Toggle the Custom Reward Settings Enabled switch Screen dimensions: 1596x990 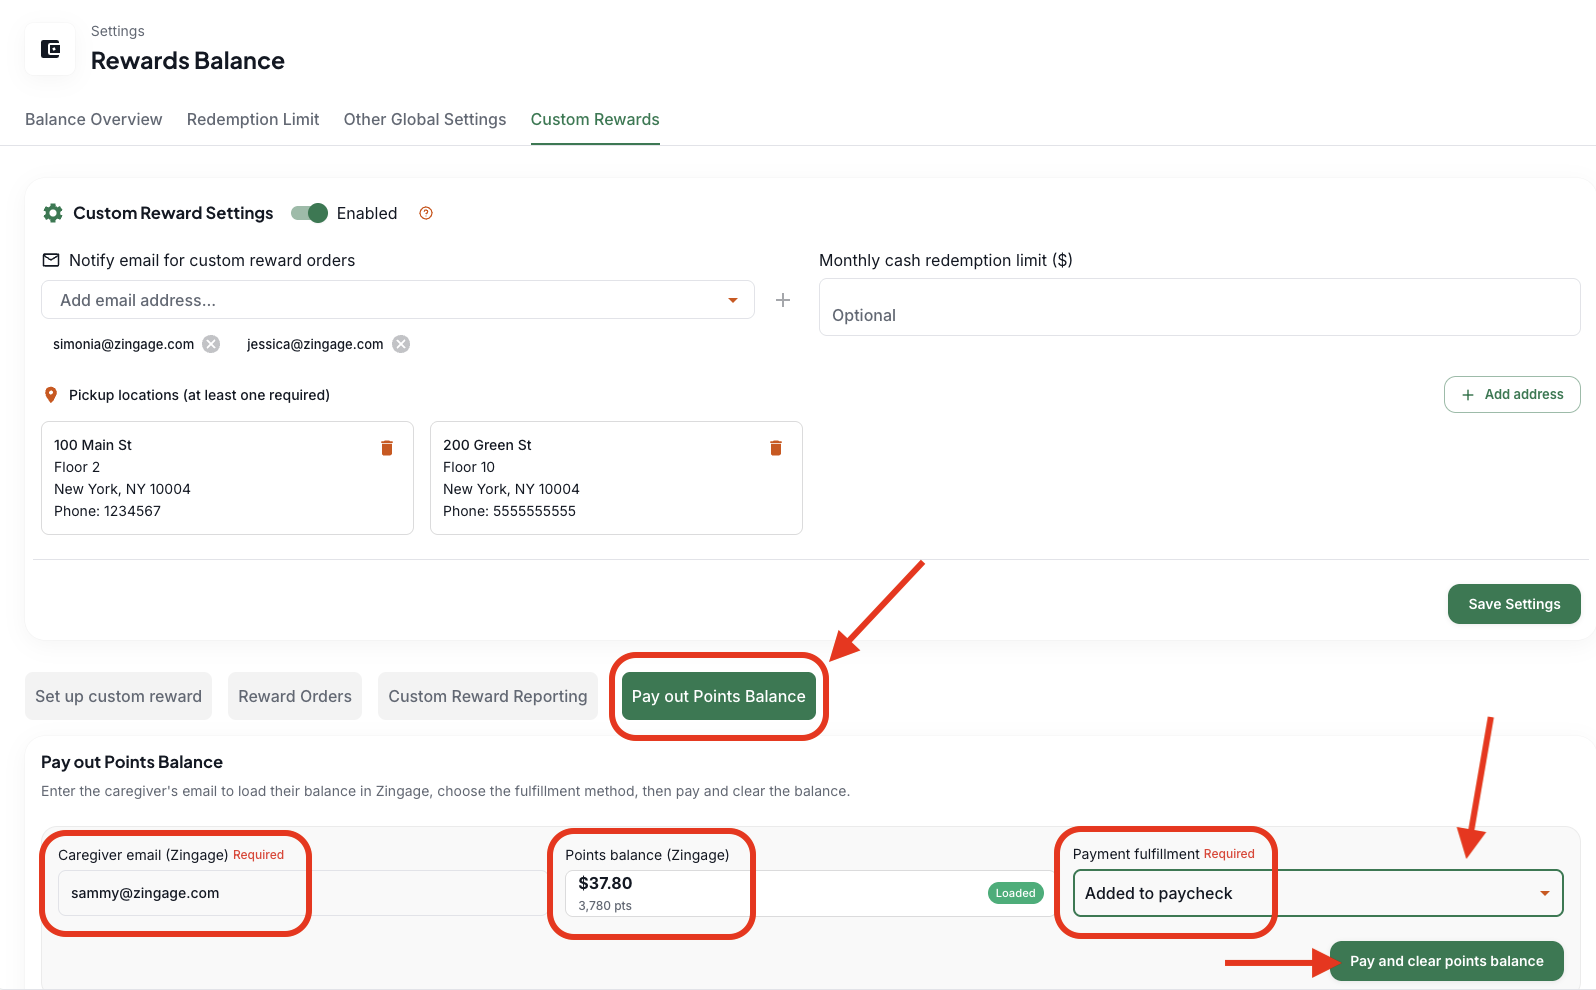coord(309,213)
